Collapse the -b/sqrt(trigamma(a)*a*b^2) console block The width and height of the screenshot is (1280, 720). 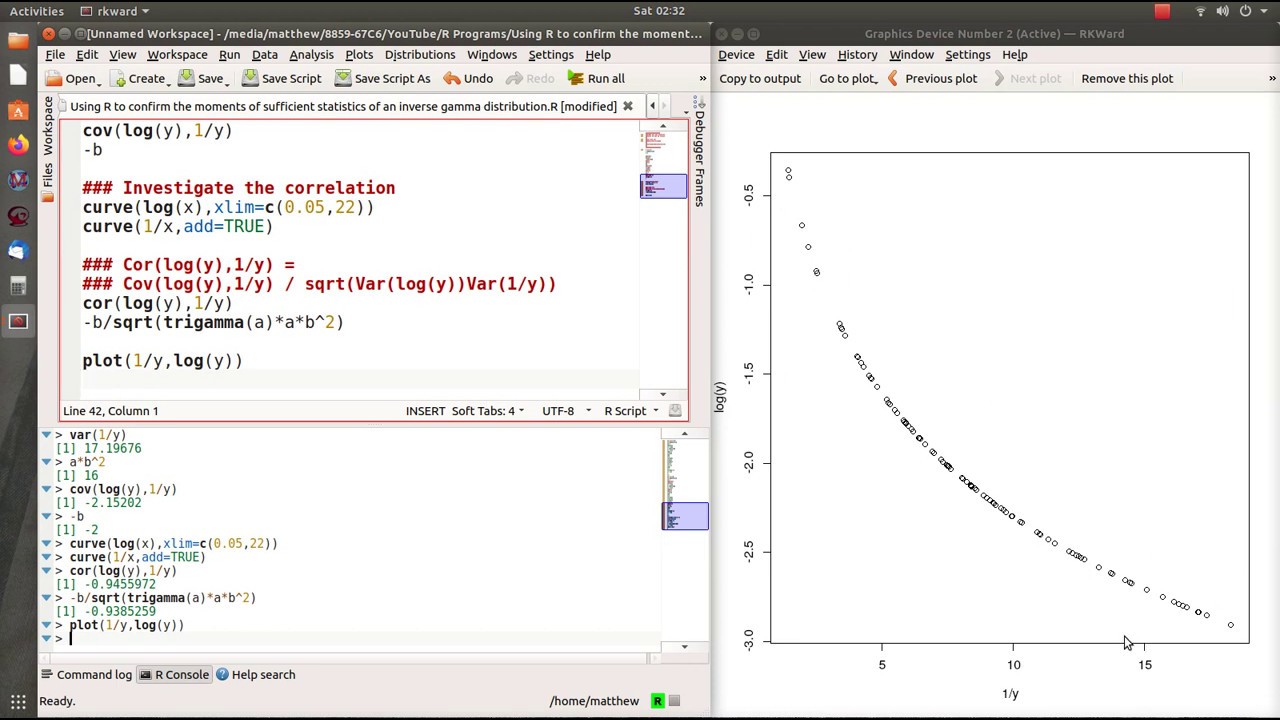click(46, 598)
